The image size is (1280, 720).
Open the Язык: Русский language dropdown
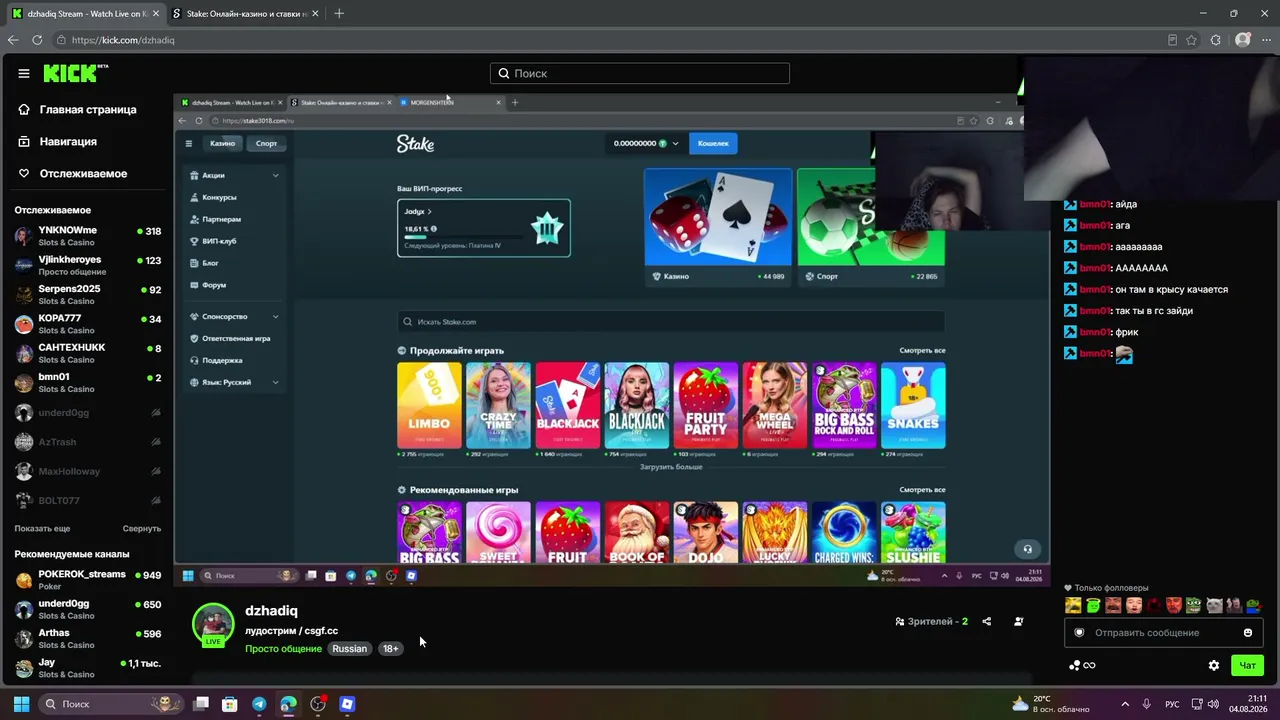pos(235,382)
